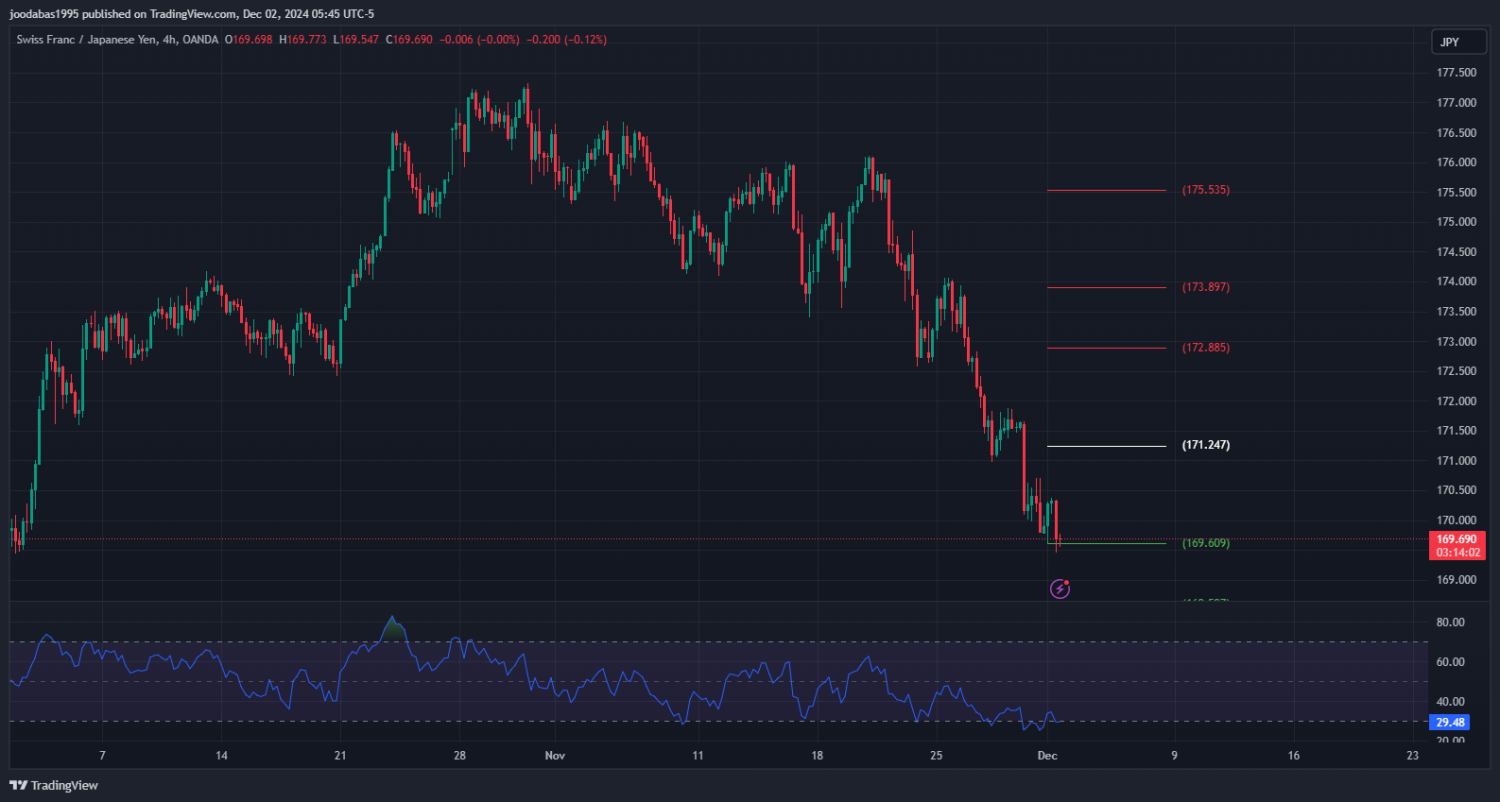Click 171.000 on the price axis
The width and height of the screenshot is (1500, 802).
[x=1457, y=461]
